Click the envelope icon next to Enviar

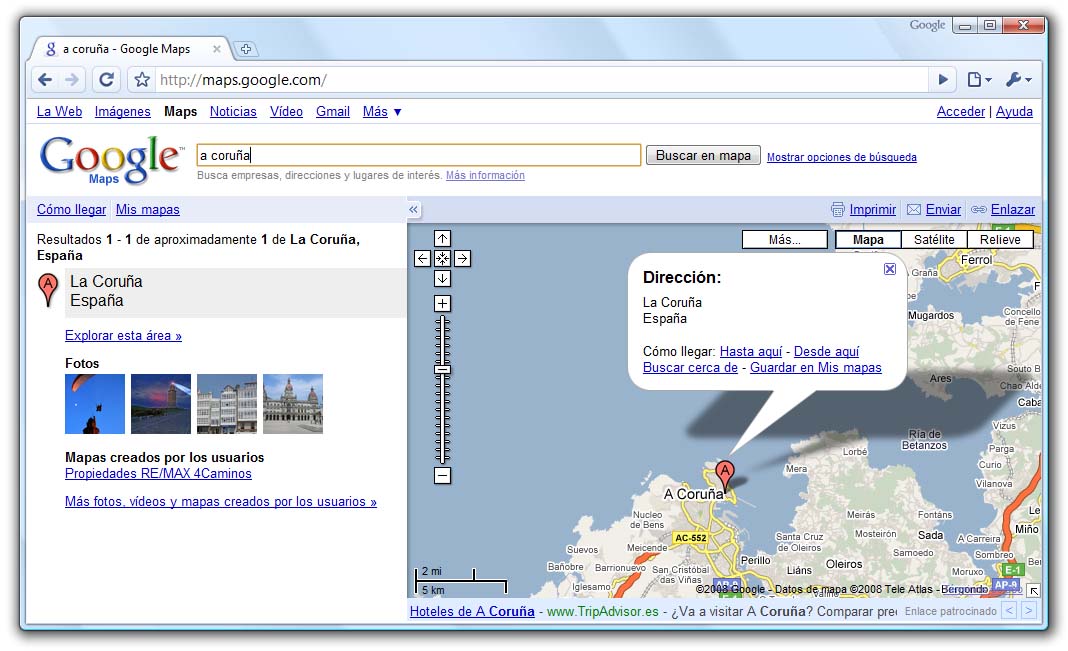coord(914,210)
